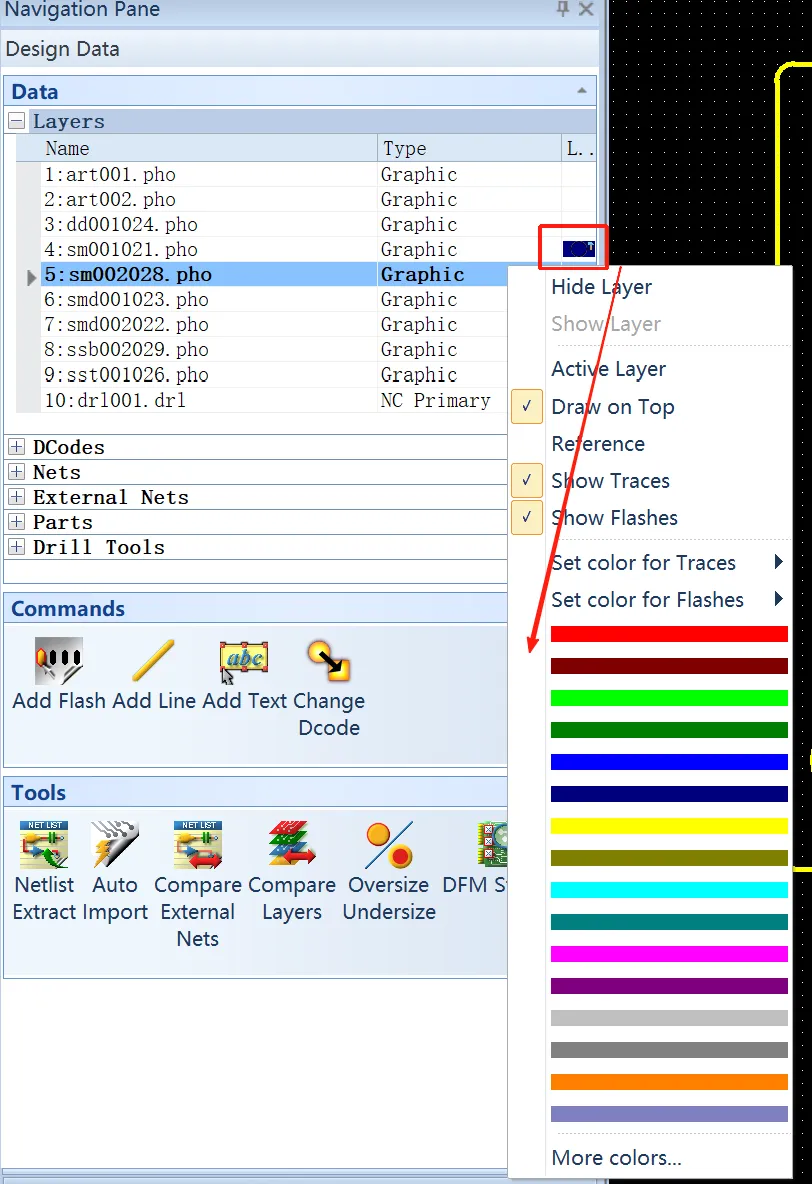The height and width of the screenshot is (1184, 812).
Task: Open the Compare External Nets tool
Action: click(198, 845)
